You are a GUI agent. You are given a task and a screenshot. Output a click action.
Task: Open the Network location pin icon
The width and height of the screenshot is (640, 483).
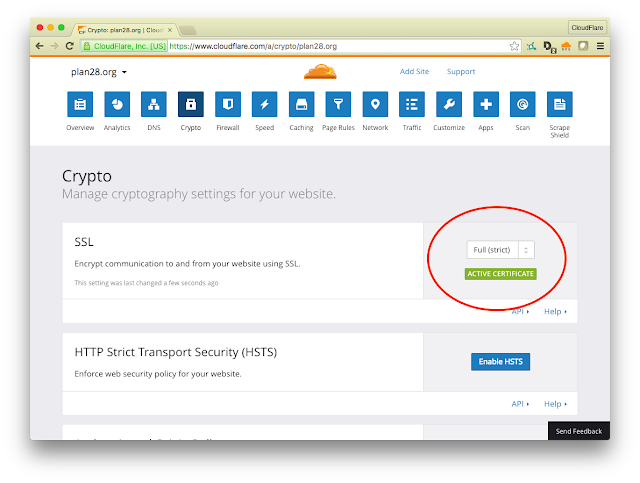coord(375,105)
